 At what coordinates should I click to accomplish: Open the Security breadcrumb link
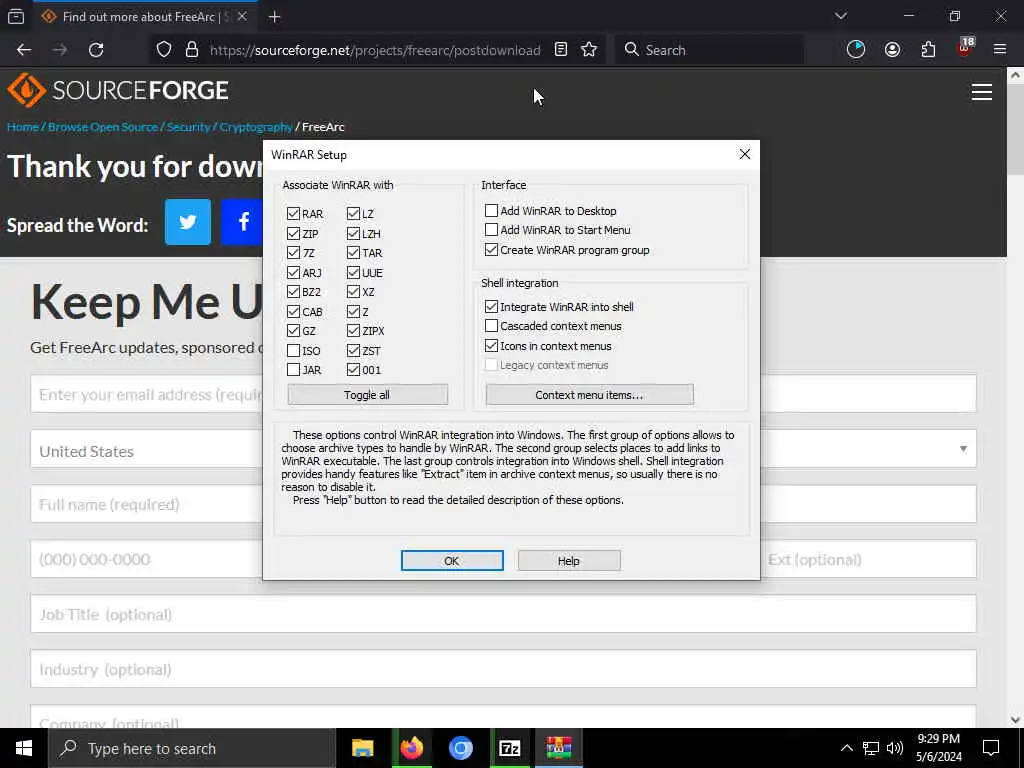coord(188,127)
